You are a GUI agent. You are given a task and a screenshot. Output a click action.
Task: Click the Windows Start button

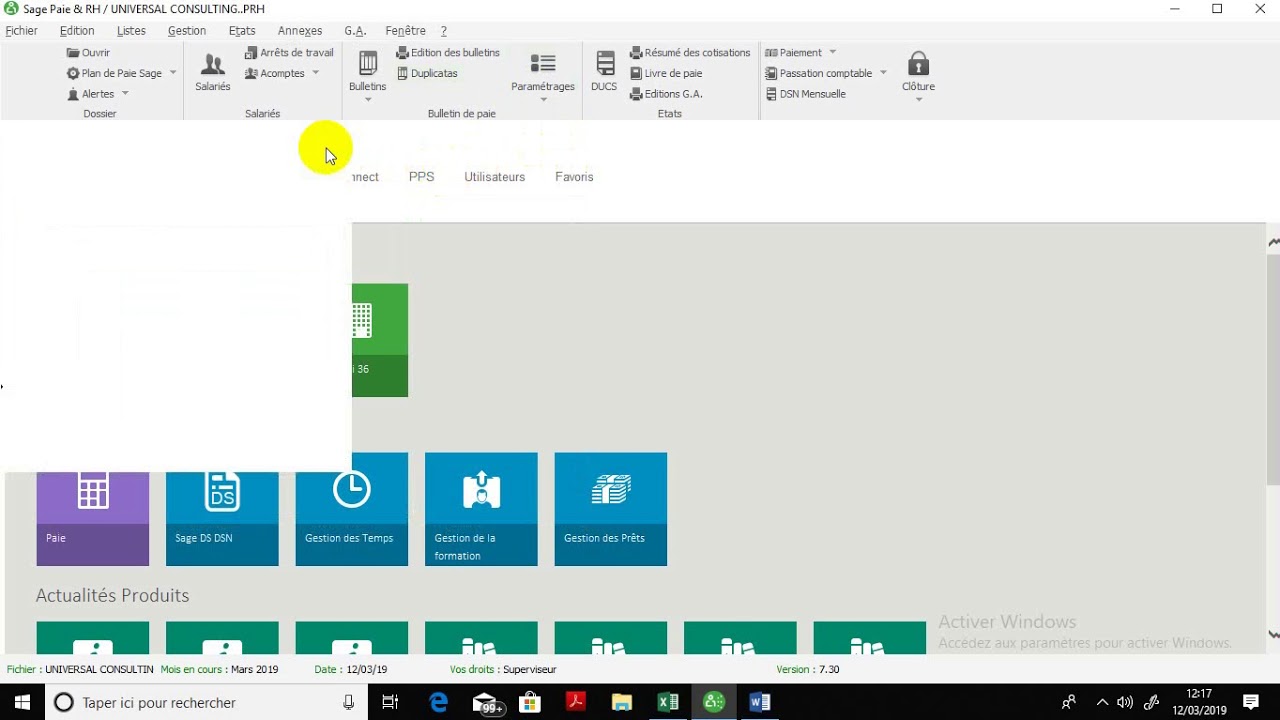22,703
